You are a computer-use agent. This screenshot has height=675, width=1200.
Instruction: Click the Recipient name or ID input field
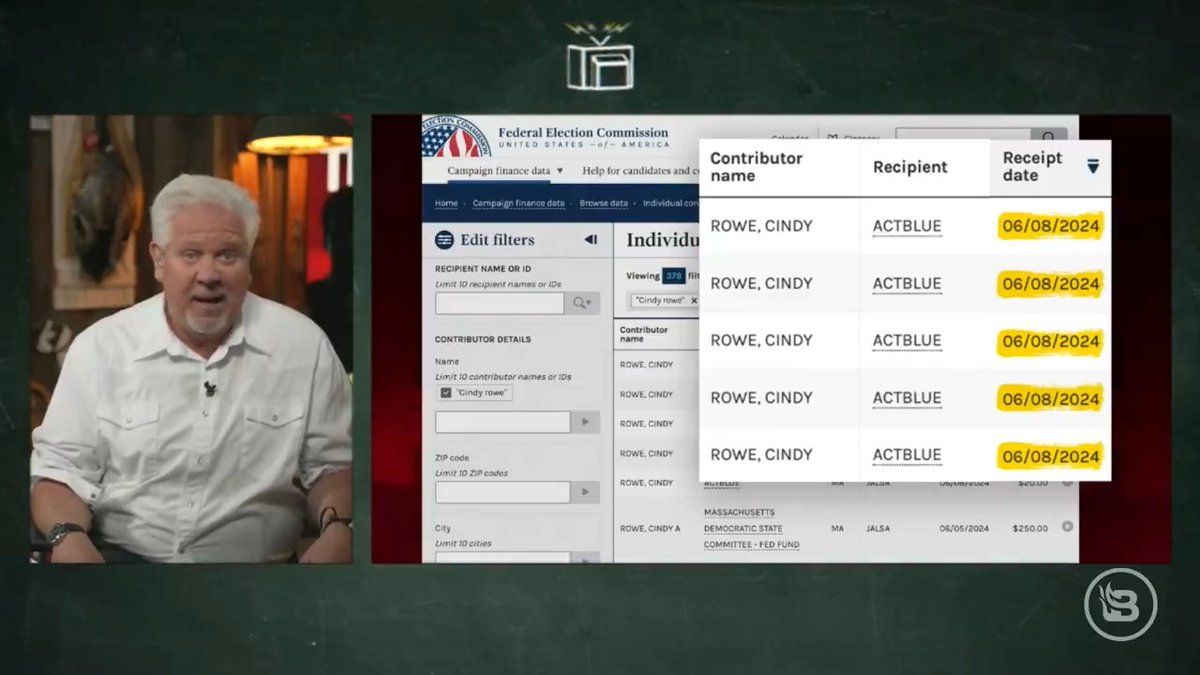pos(500,303)
